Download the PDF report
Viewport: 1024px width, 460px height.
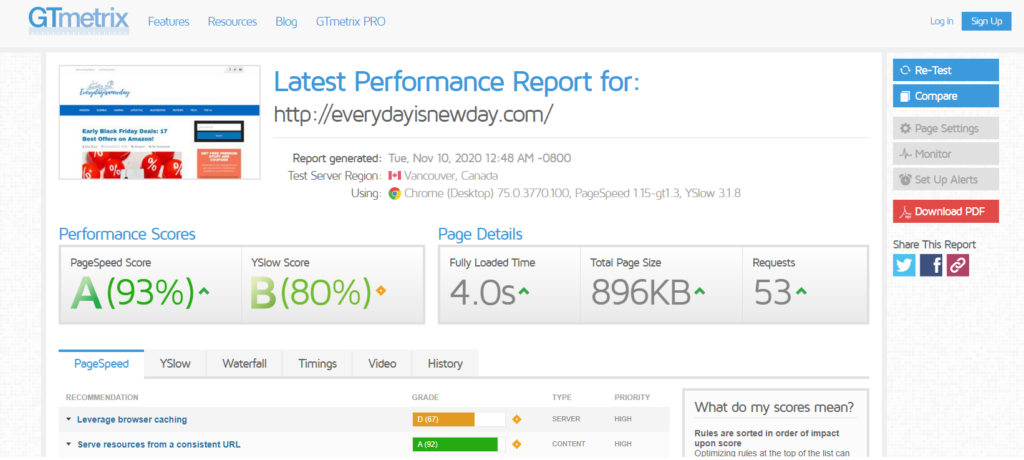[946, 212]
